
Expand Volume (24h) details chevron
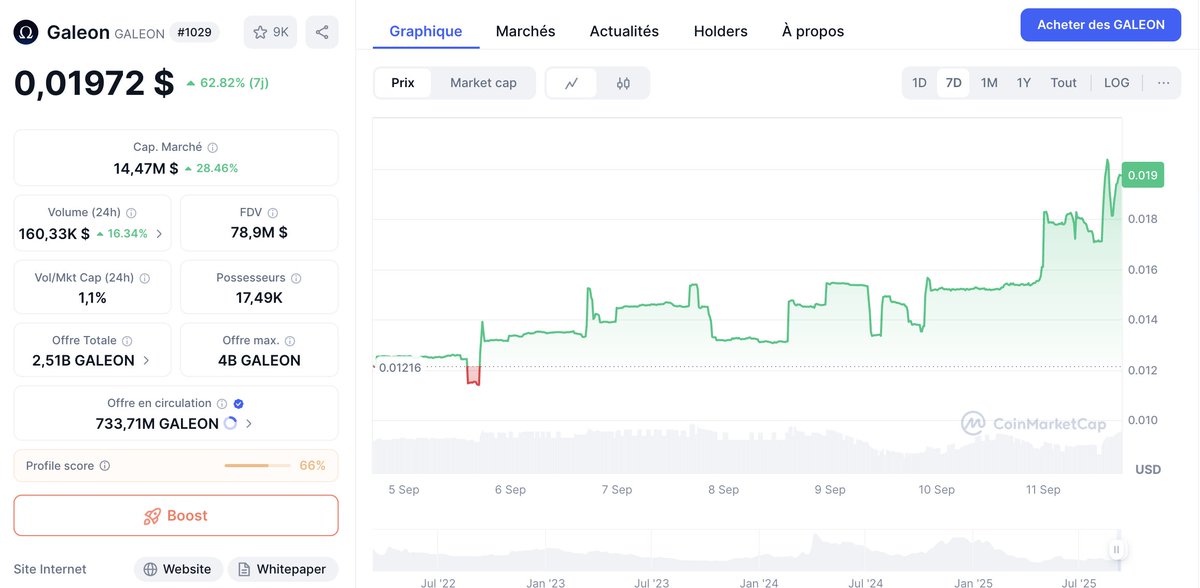point(159,234)
